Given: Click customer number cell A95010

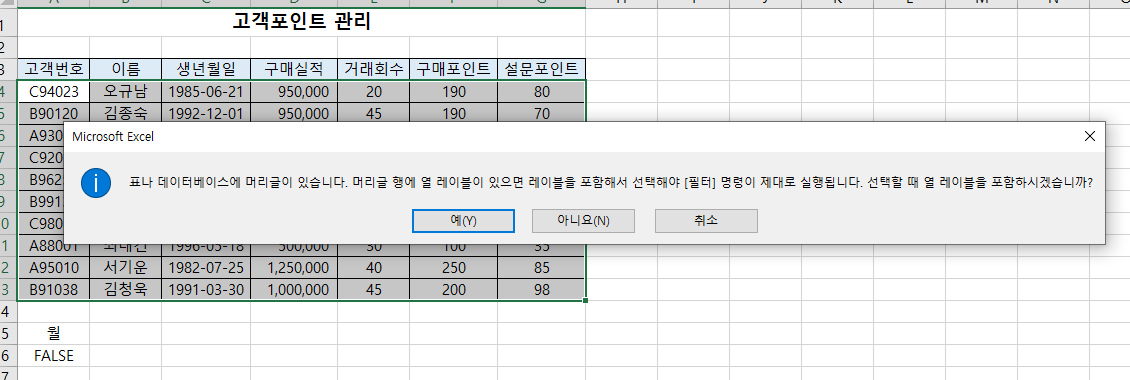Looking at the screenshot, I should [54, 268].
